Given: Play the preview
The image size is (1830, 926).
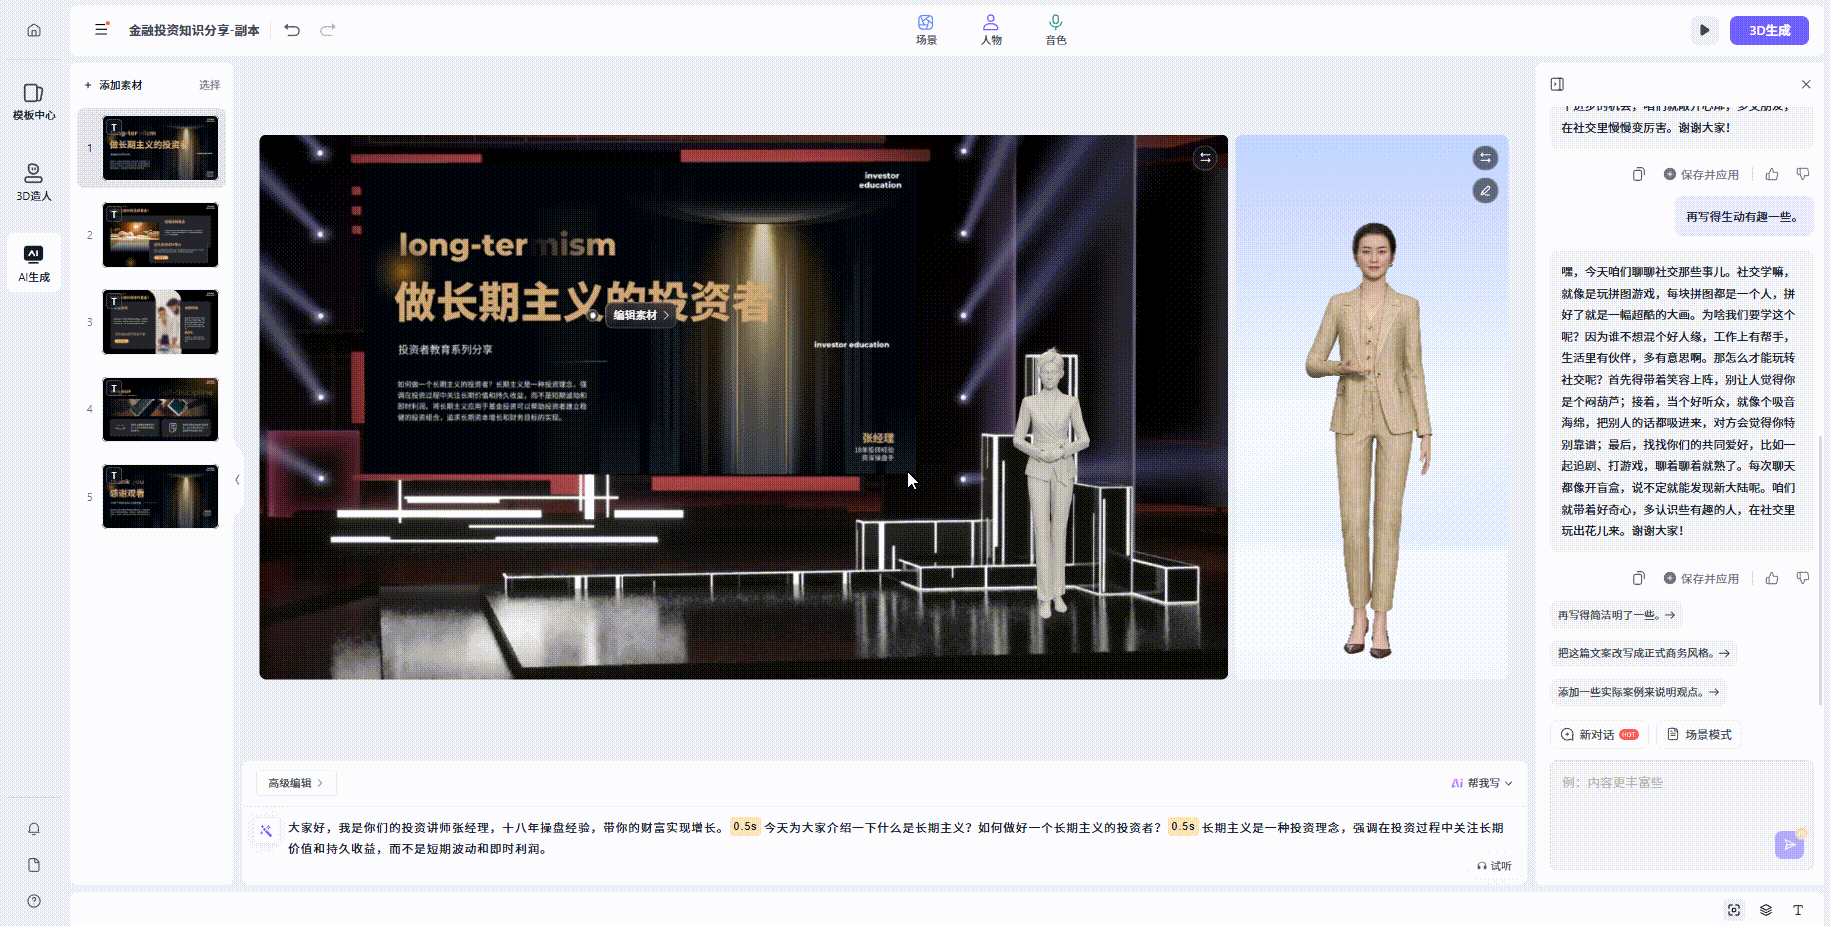Looking at the screenshot, I should point(1705,30).
